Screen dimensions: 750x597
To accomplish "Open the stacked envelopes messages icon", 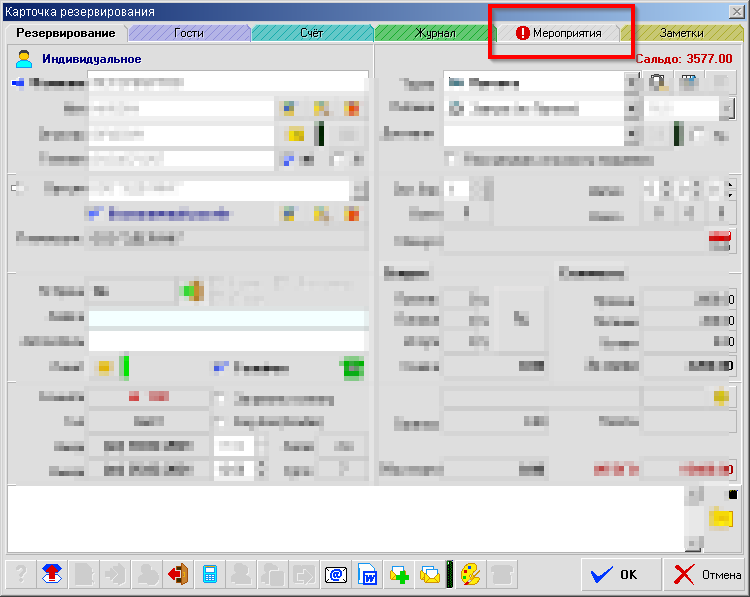I will [430, 575].
